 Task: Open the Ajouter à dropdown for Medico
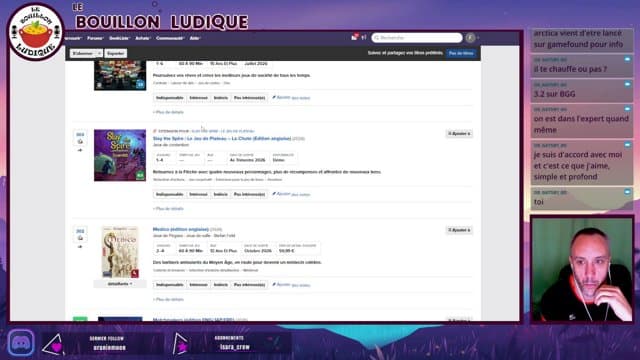click(x=459, y=230)
